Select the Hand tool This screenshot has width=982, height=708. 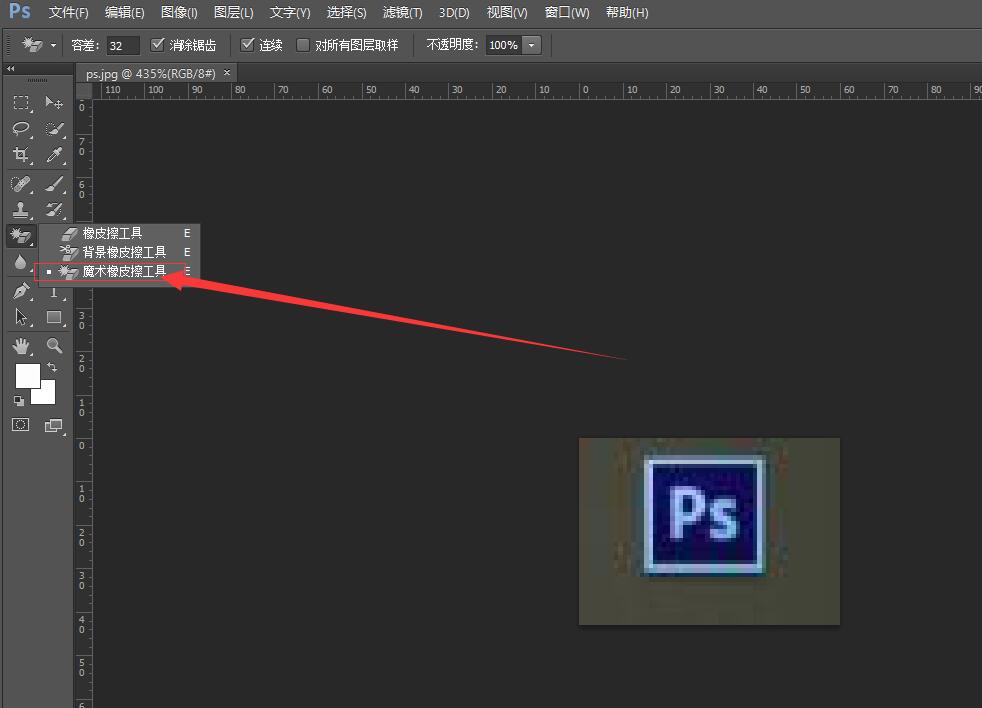pyautogui.click(x=21, y=346)
